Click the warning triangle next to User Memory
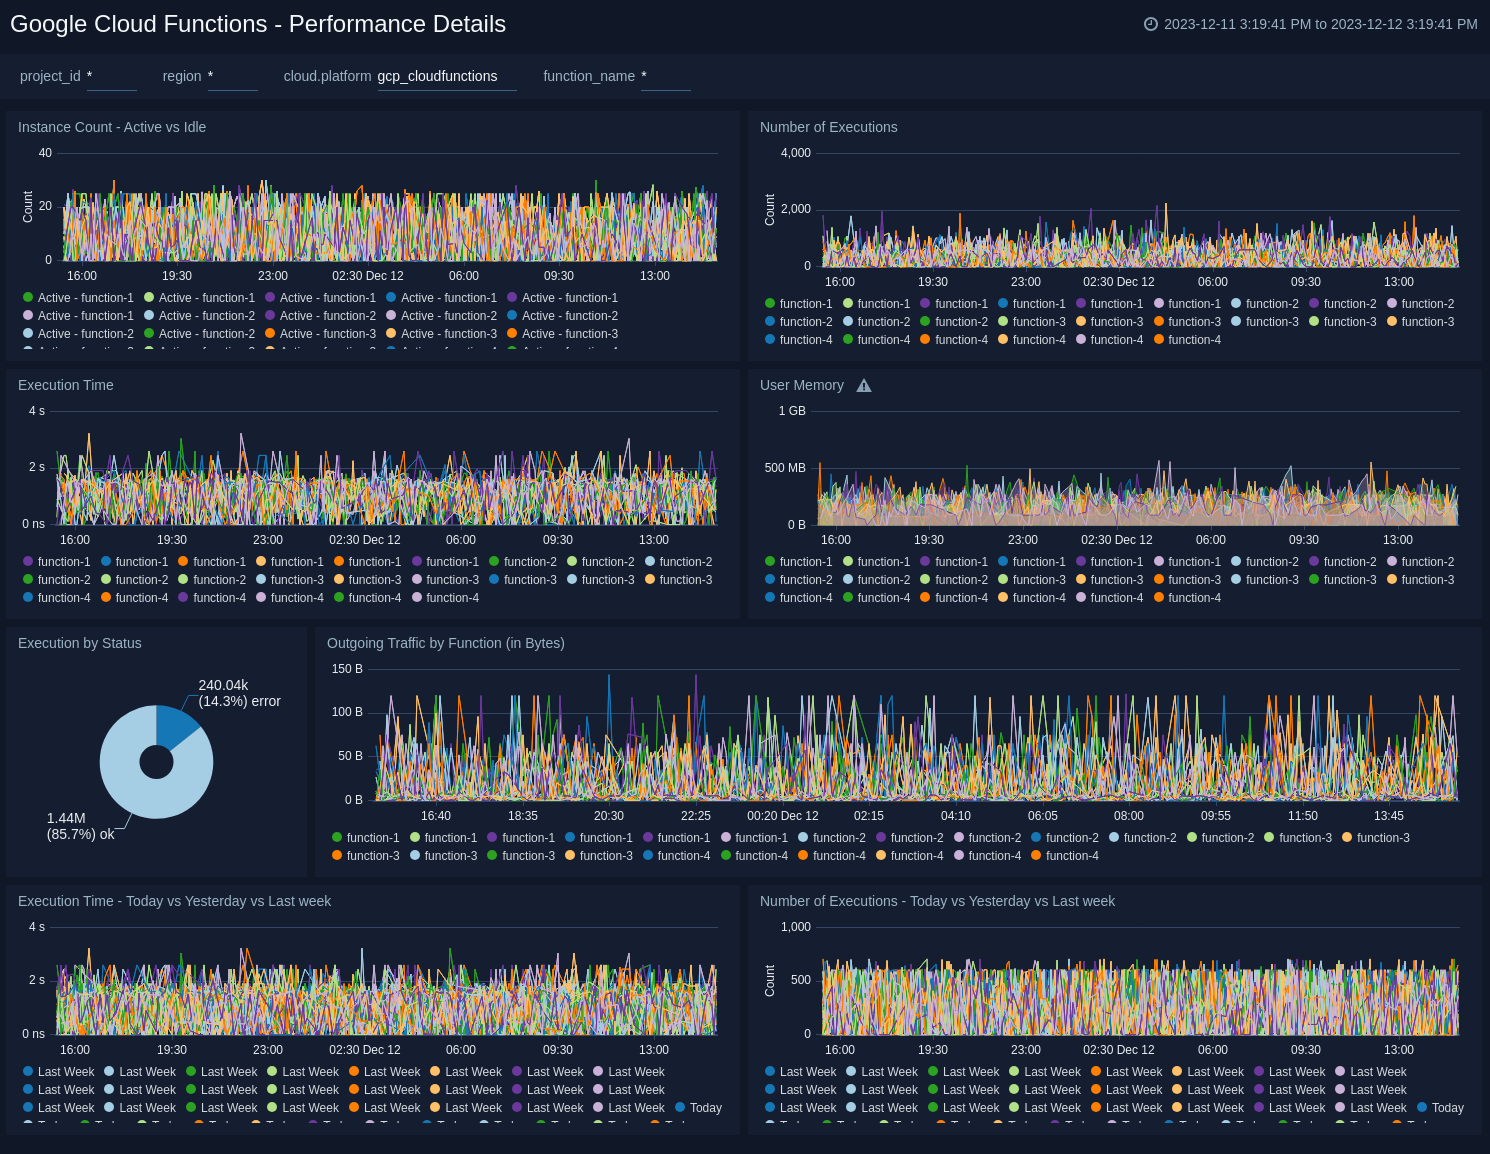The height and width of the screenshot is (1154, 1490). 864,385
